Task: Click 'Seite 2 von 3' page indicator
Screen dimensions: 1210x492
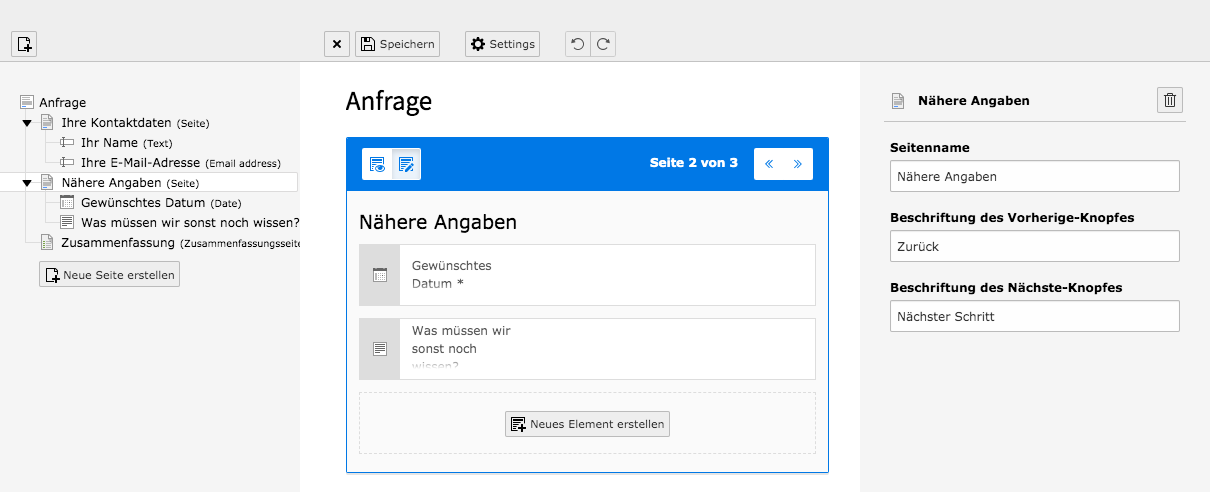Action: (694, 162)
